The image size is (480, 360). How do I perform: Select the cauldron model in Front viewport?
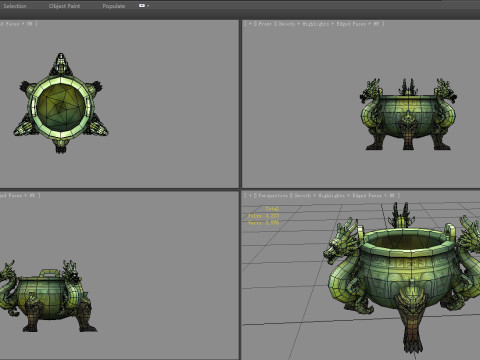coord(408,114)
